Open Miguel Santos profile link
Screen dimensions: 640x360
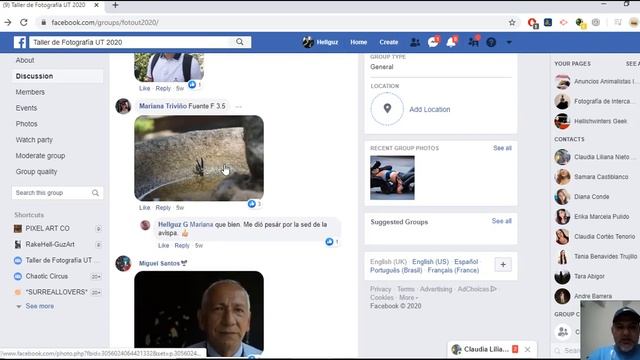pyautogui.click(x=159, y=263)
